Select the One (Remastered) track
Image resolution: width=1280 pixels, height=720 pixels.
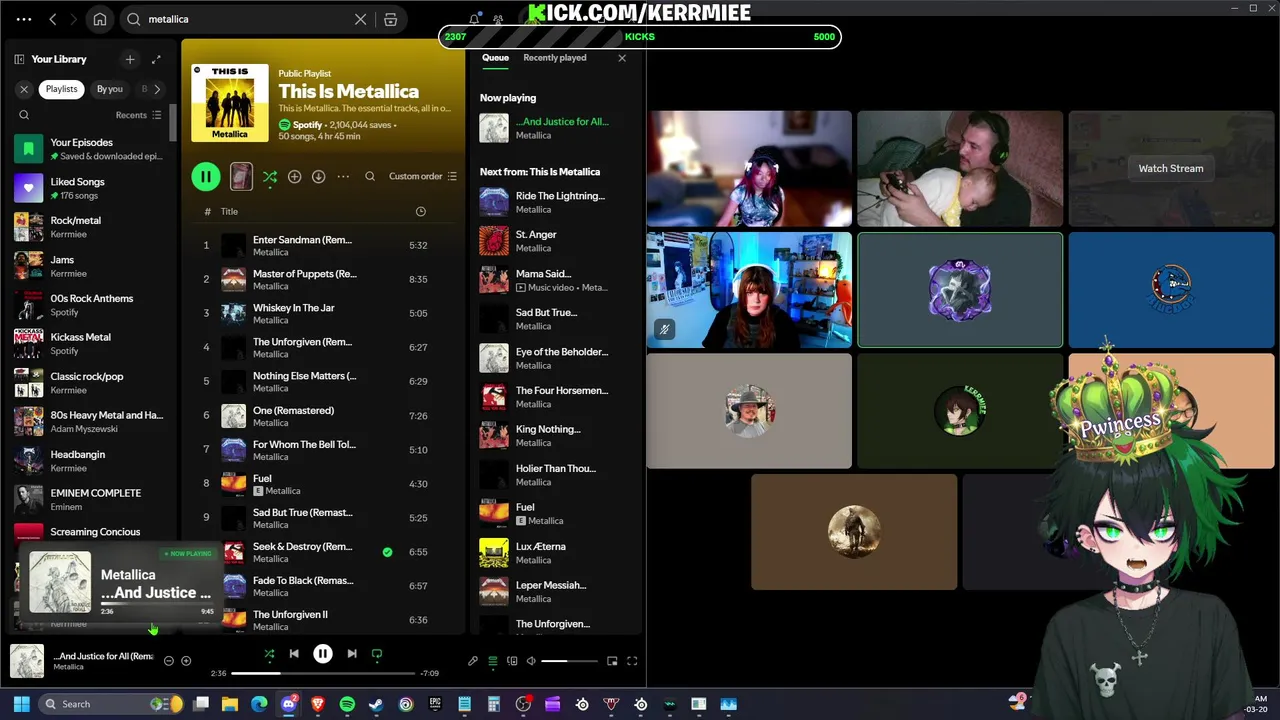coord(325,416)
